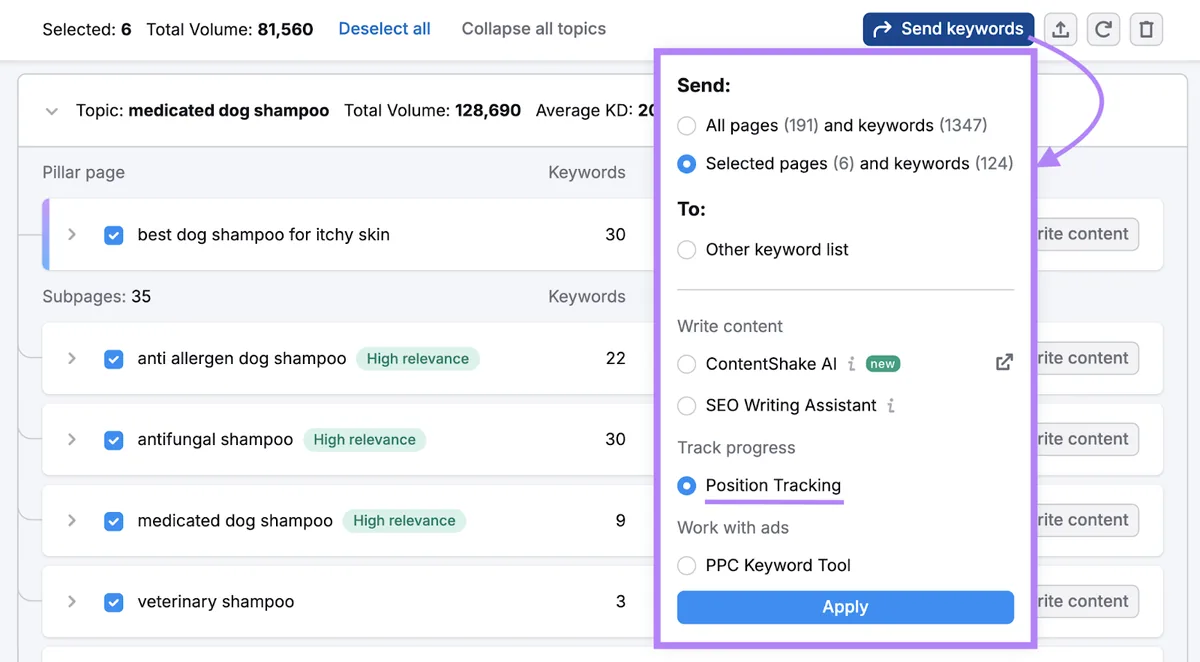Select Selected pages and keywords option

[x=687, y=164]
